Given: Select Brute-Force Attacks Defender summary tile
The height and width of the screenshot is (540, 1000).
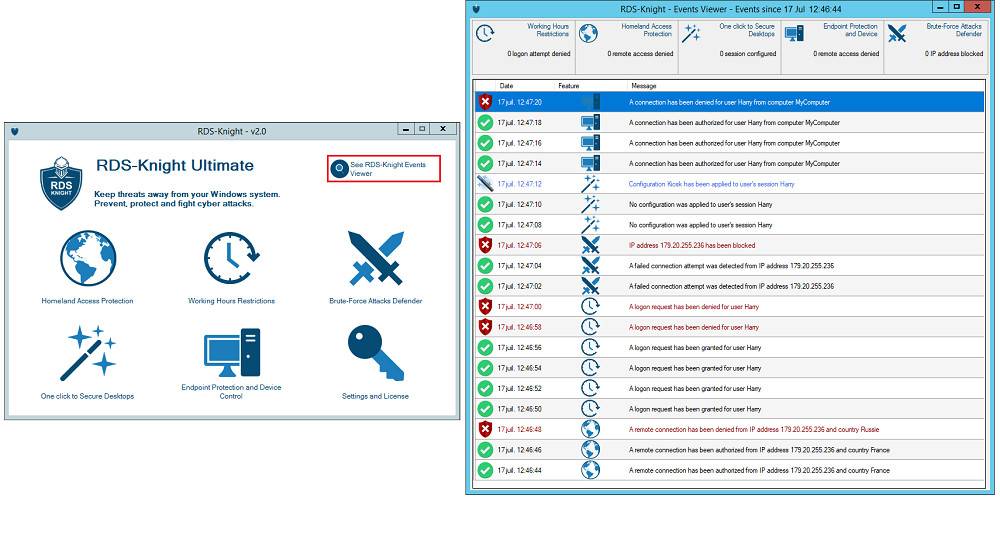Looking at the screenshot, I should point(936,47).
